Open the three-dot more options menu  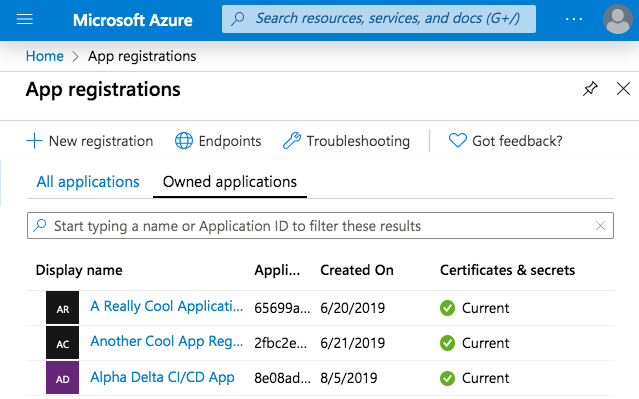point(574,19)
